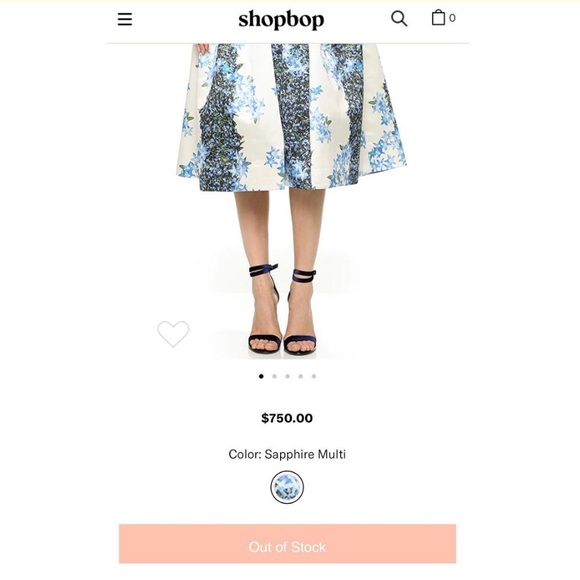
Task: View the fifth product image dot
Action: coord(314,376)
